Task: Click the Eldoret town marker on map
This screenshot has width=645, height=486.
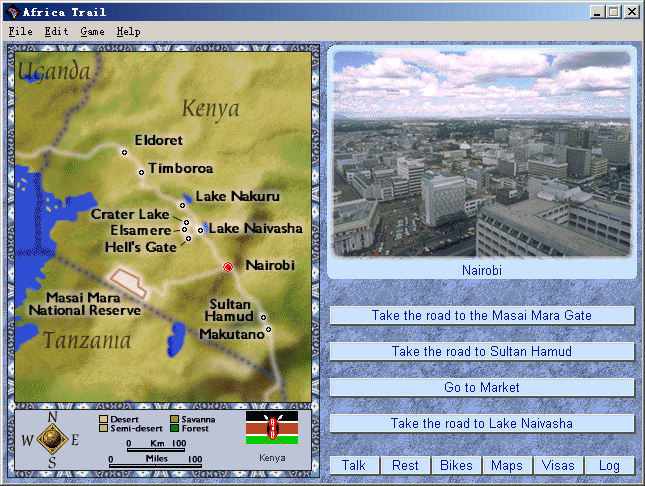Action: coord(124,153)
